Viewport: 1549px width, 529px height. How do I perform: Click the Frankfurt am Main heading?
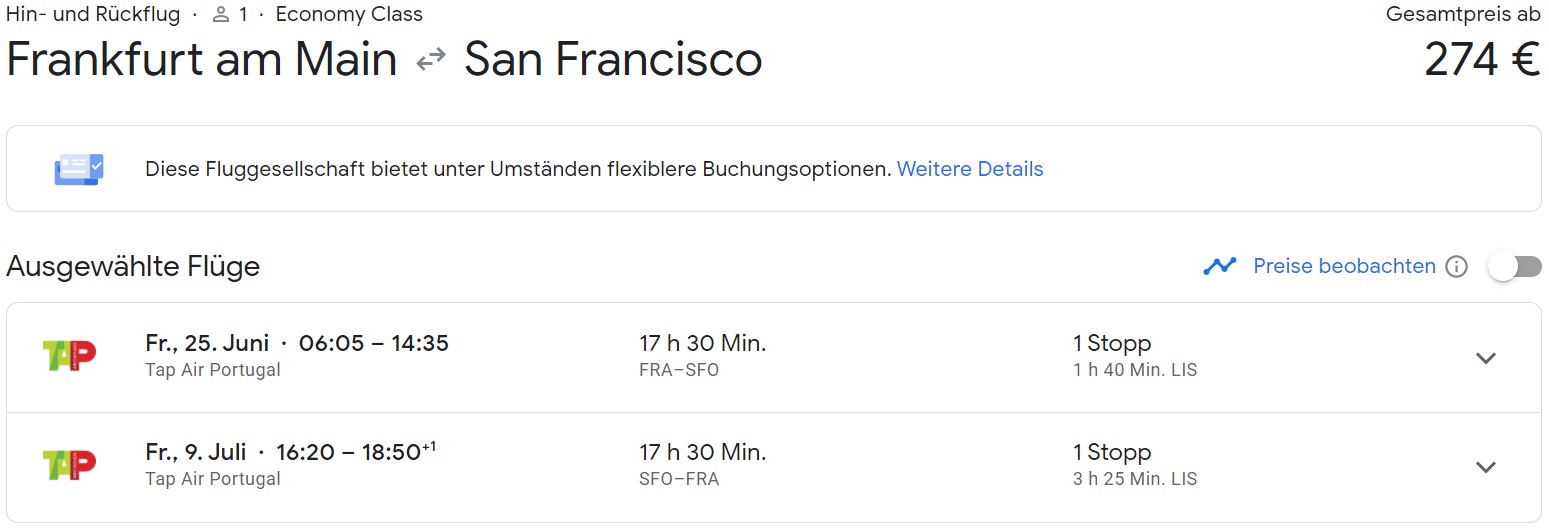click(202, 60)
